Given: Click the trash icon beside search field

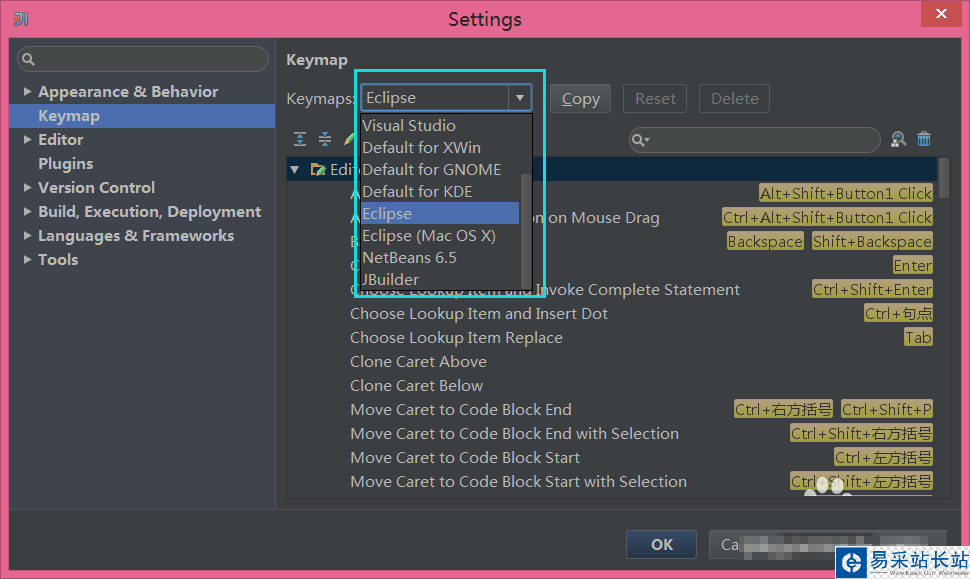Looking at the screenshot, I should point(924,139).
